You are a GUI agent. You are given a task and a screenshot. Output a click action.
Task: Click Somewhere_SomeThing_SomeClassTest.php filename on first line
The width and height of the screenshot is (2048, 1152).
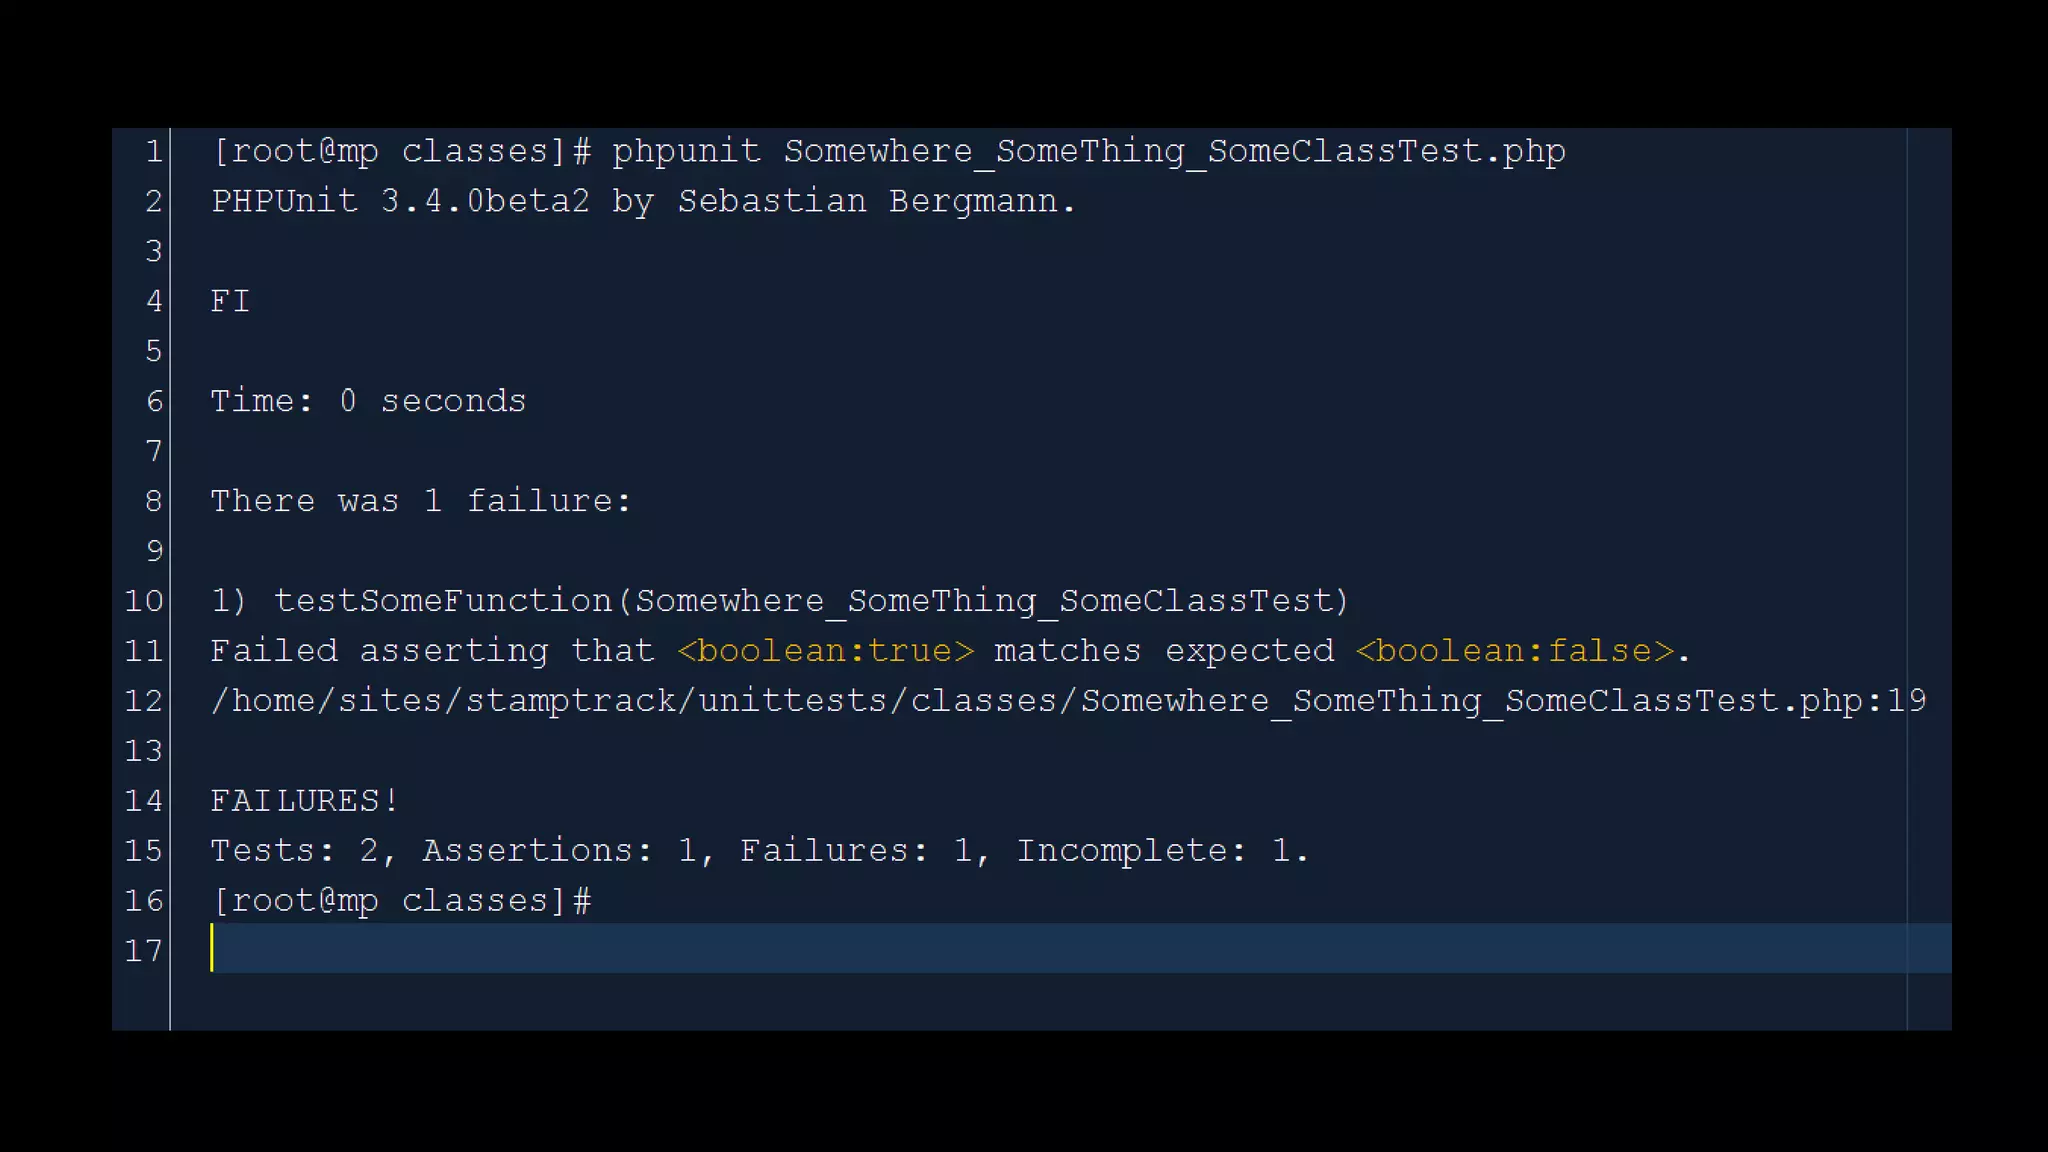tap(1174, 151)
